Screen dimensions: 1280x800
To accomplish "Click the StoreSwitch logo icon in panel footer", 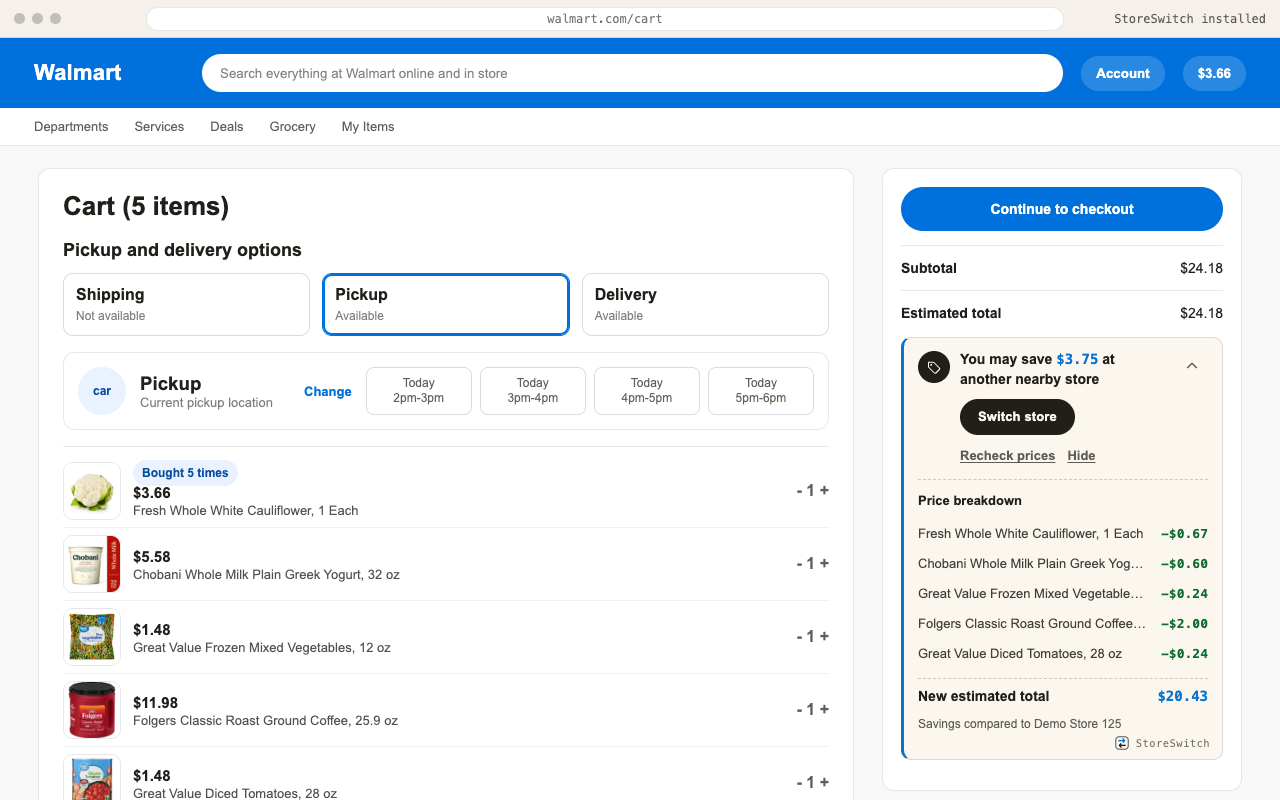I will [x=1122, y=743].
